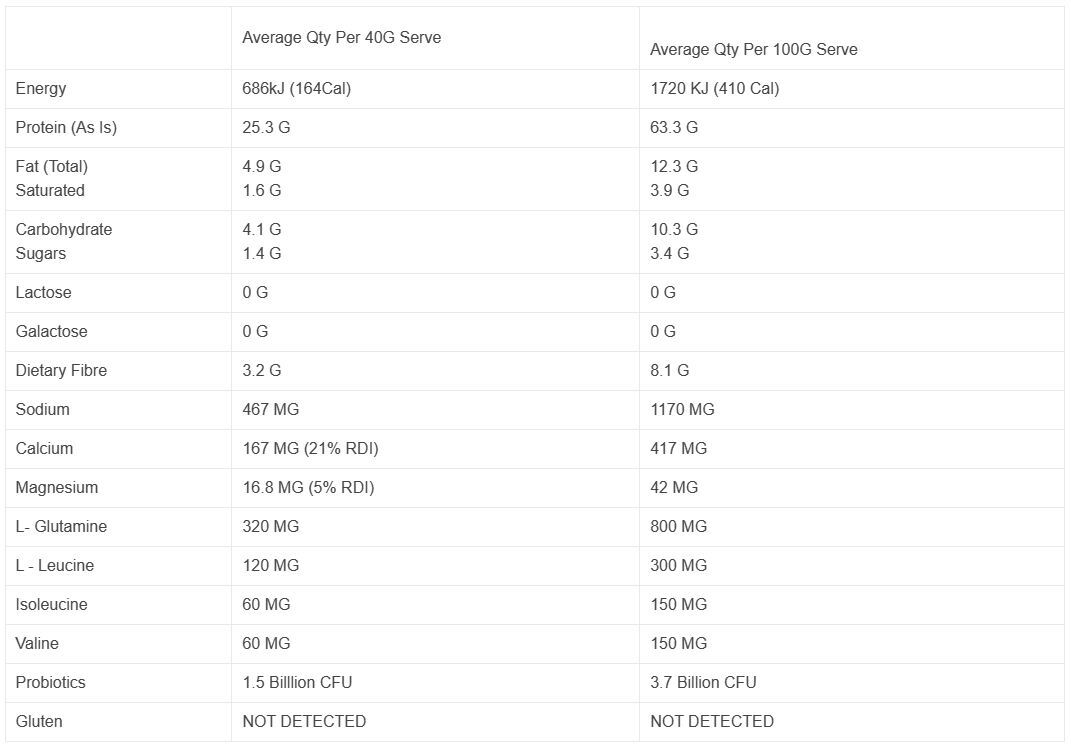Click the 1170 MG sodium value
The height and width of the screenshot is (749, 1071).
coord(682,409)
